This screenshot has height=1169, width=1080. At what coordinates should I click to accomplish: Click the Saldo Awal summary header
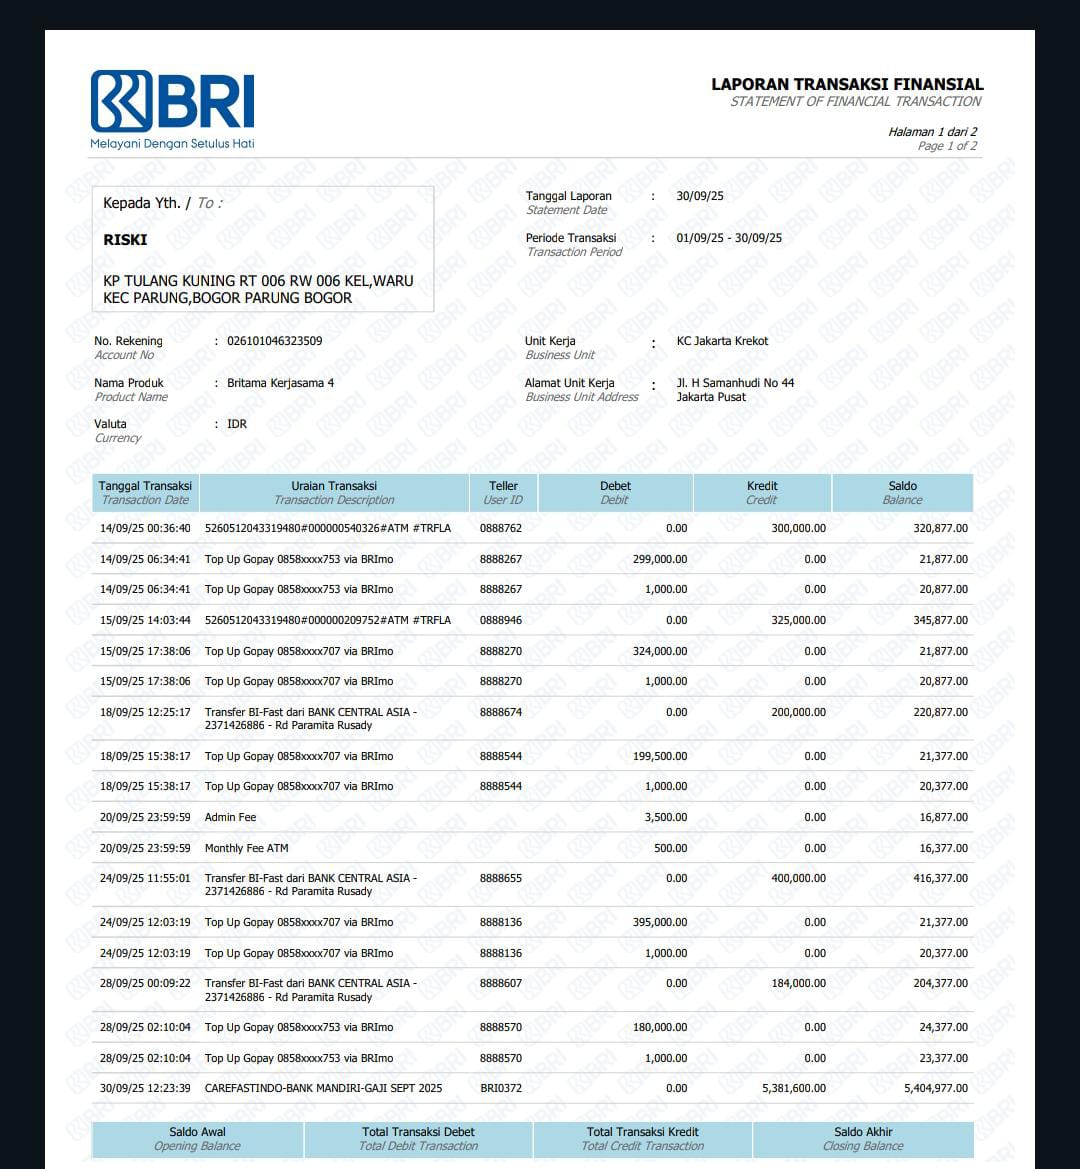click(x=197, y=1138)
